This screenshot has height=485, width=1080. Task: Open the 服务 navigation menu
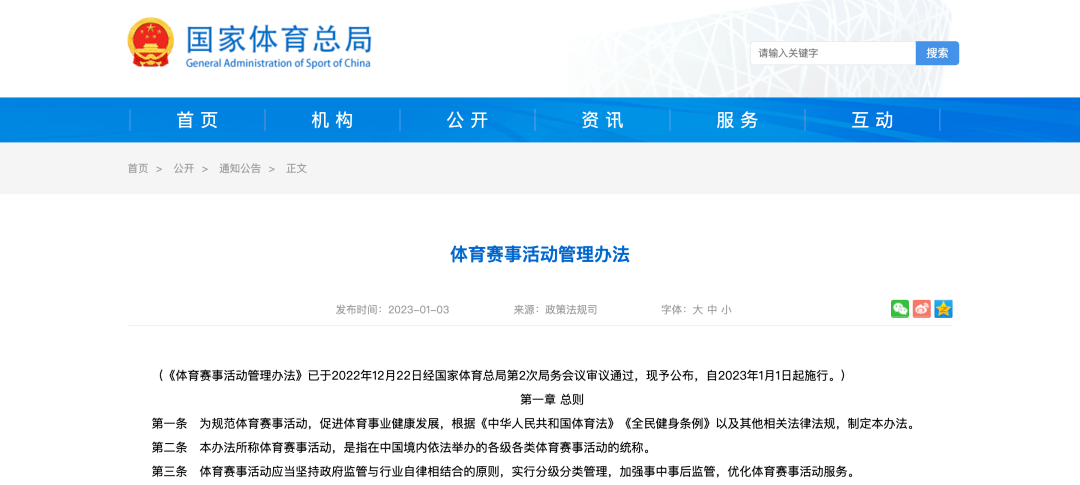coord(738,120)
